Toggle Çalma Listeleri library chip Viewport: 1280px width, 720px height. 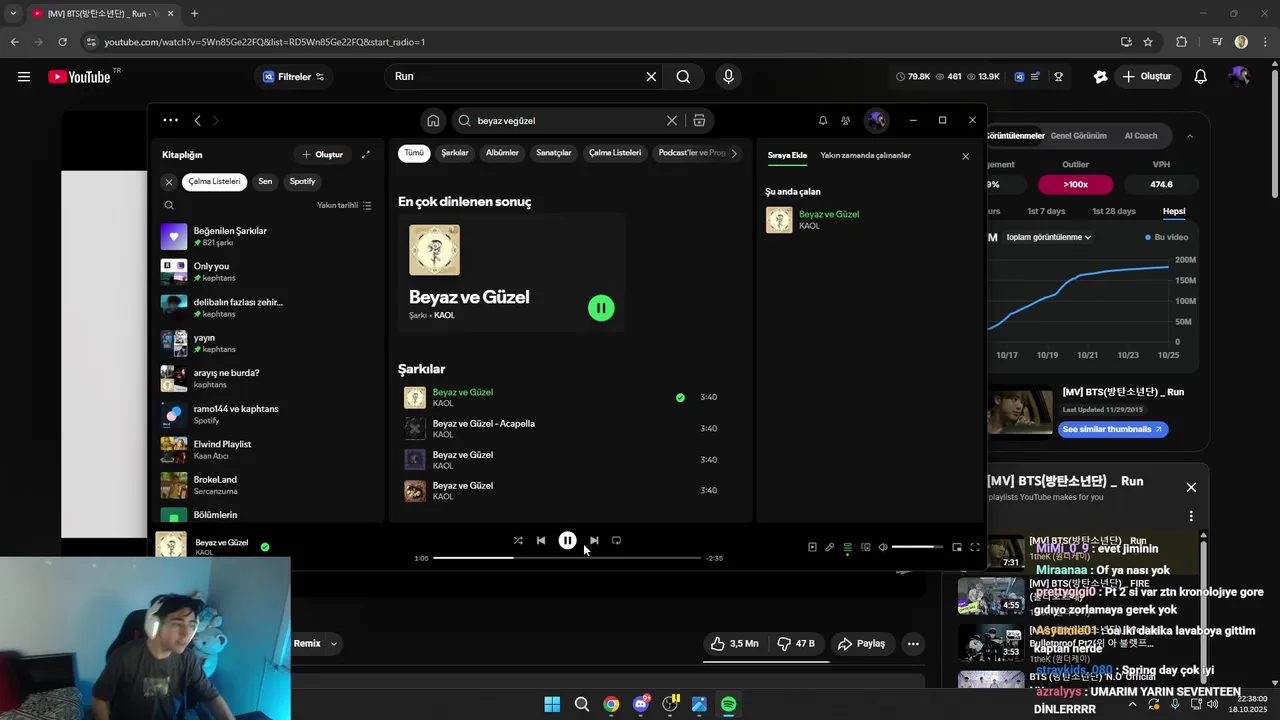214,182
